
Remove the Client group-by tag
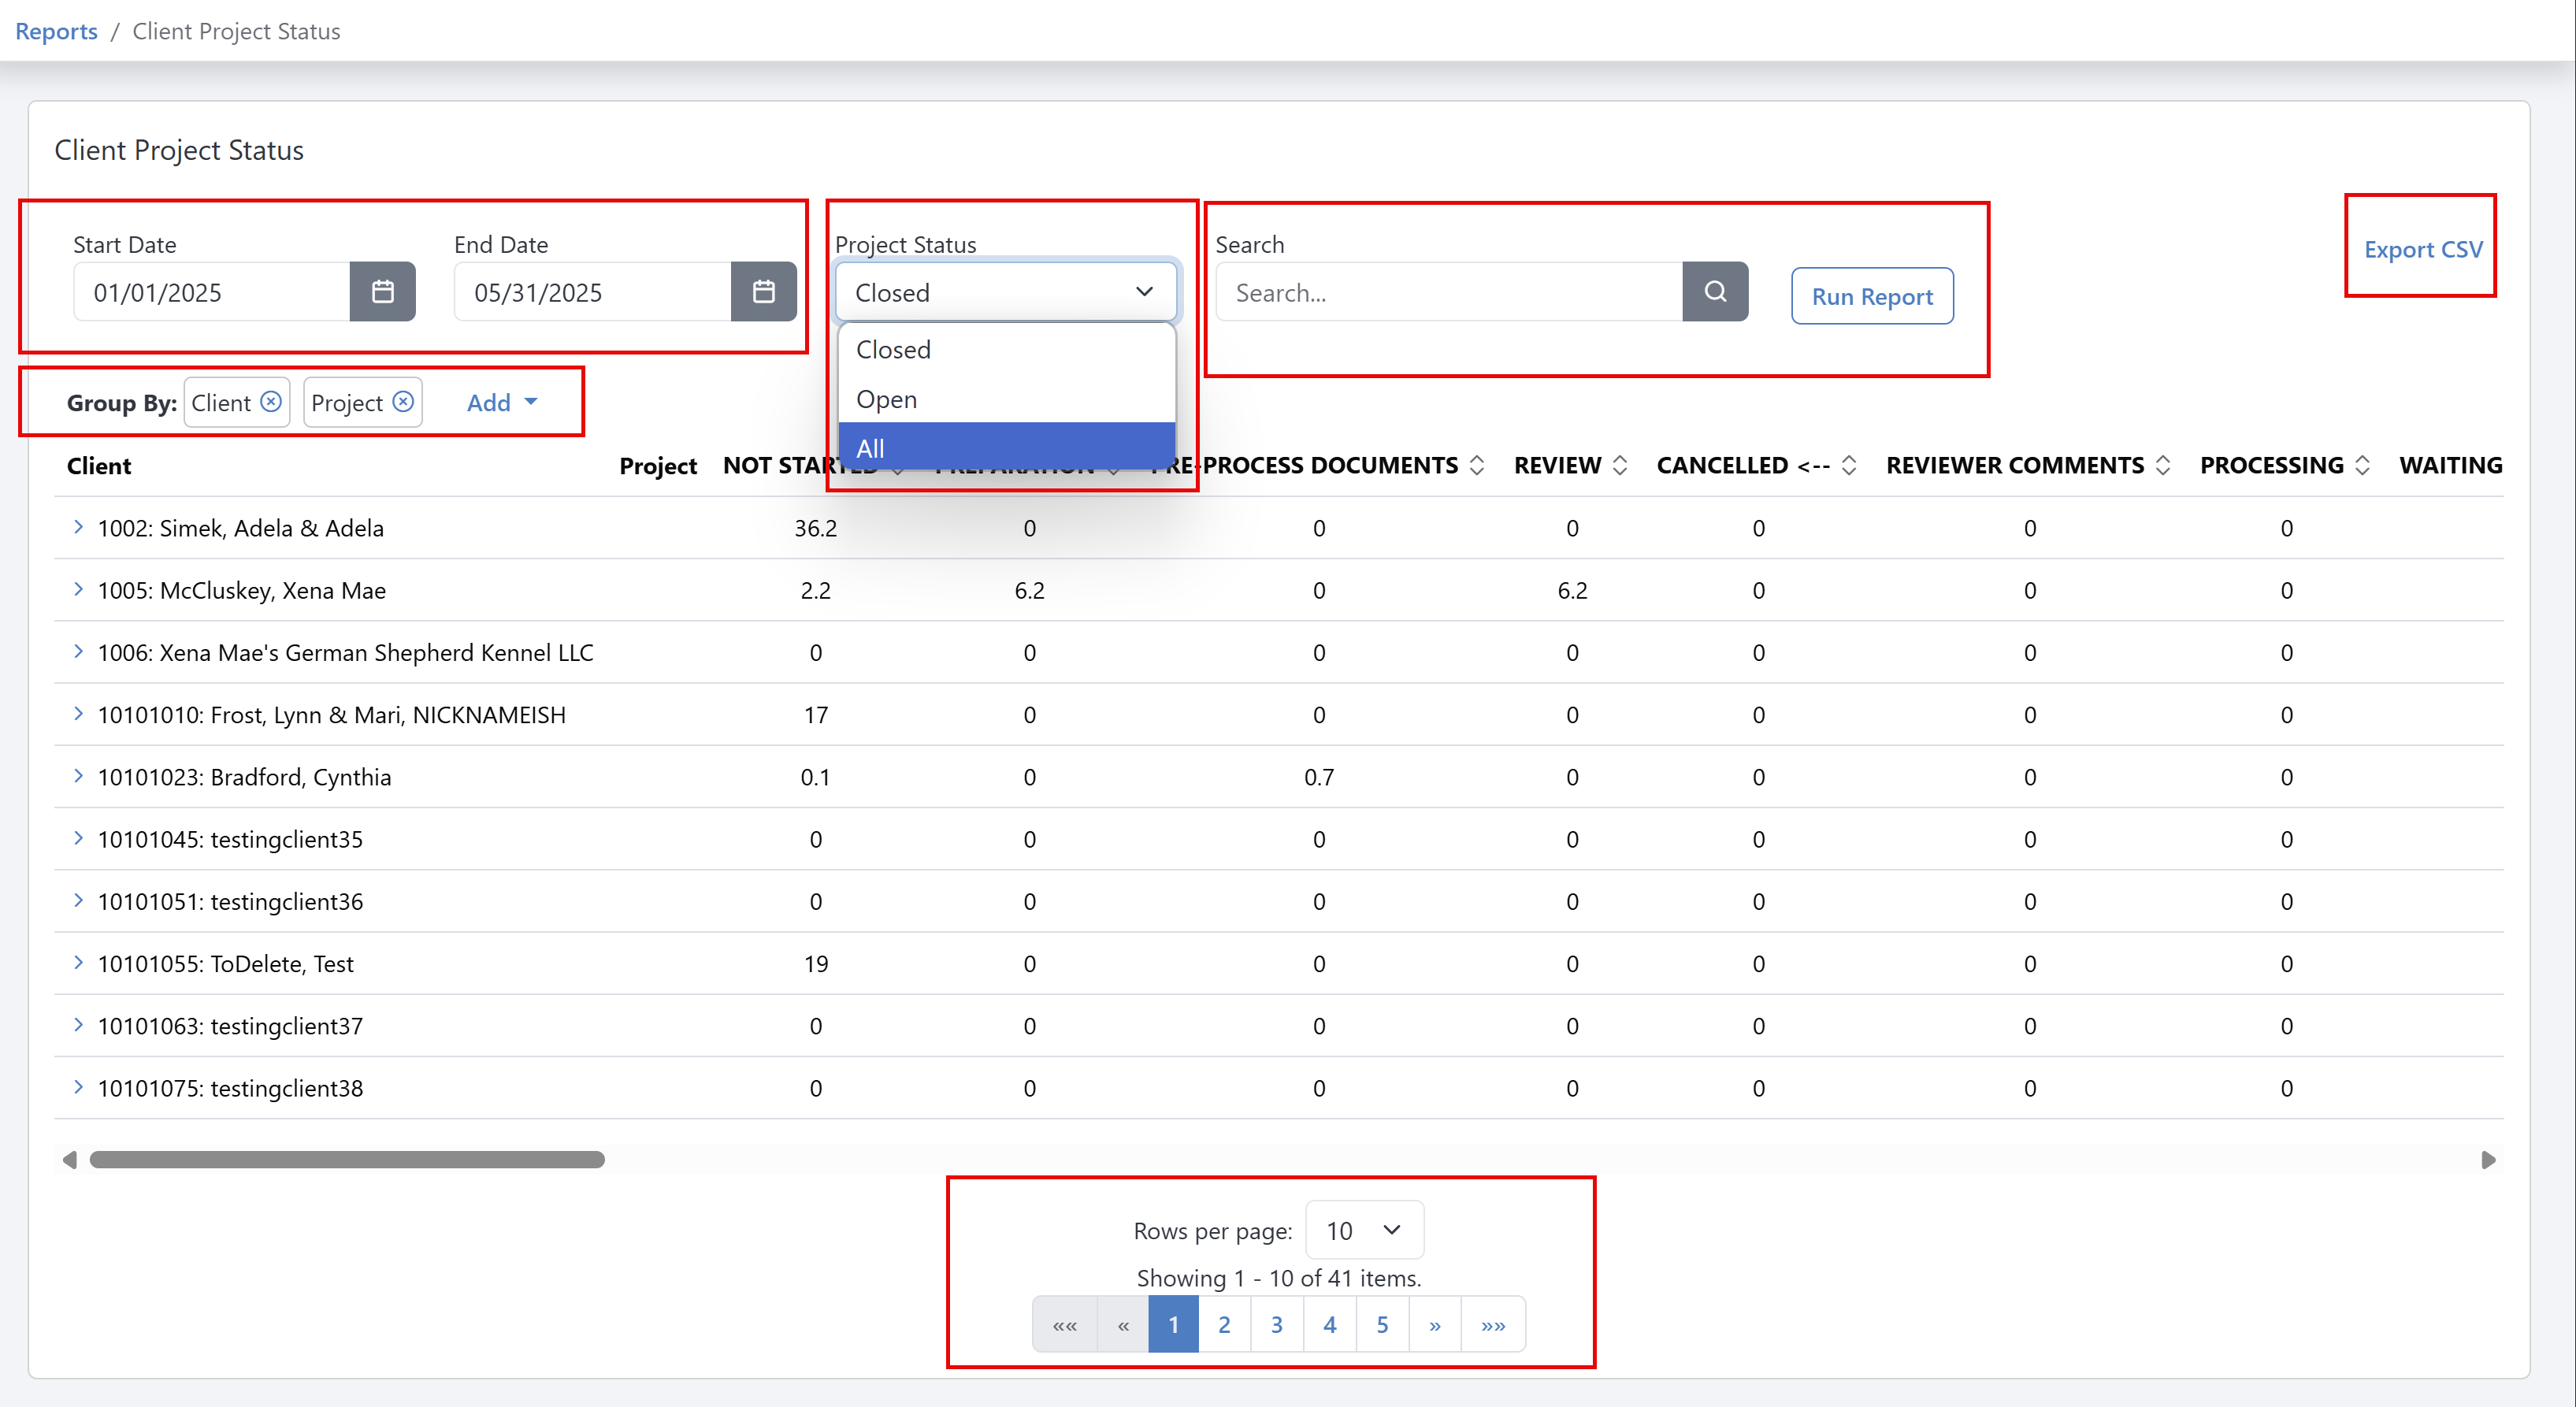[271, 402]
